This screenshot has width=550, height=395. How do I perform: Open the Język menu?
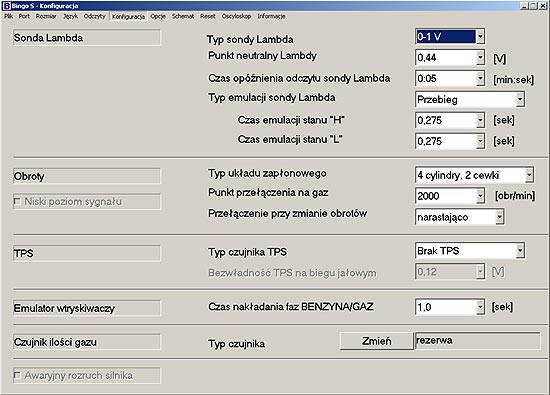click(x=70, y=16)
